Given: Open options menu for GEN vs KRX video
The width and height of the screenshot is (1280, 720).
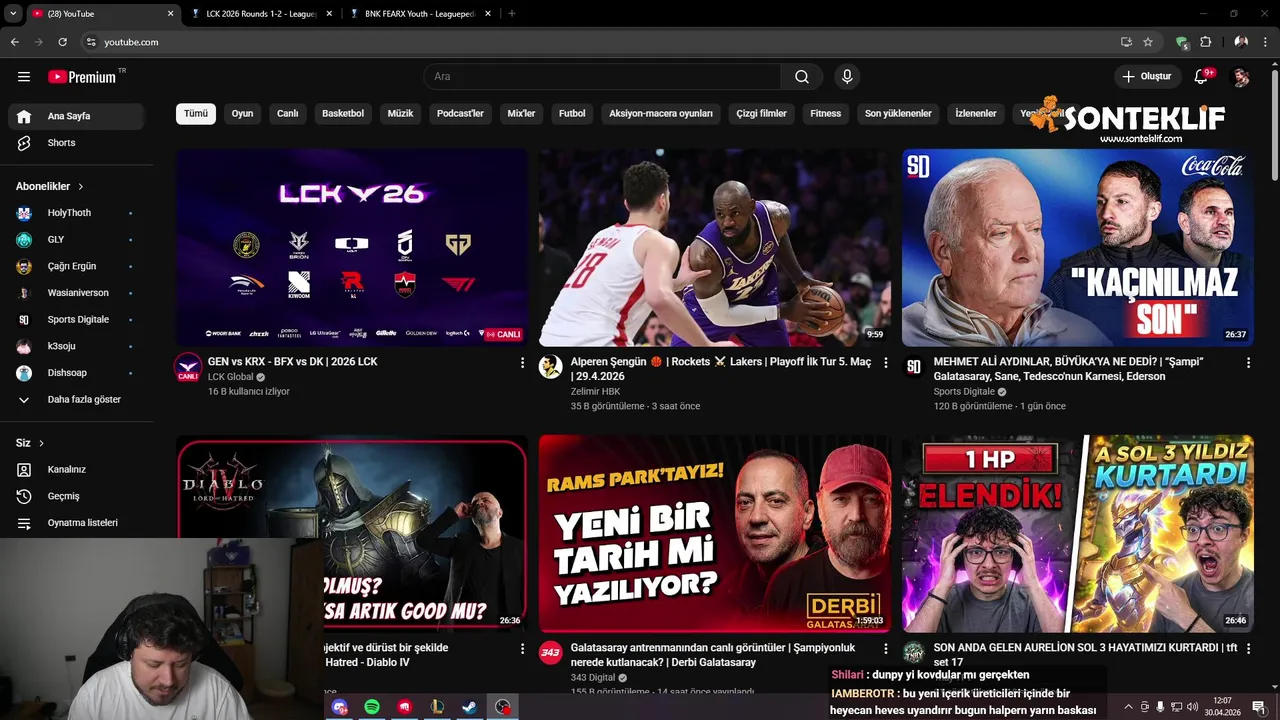Looking at the screenshot, I should click(x=521, y=363).
